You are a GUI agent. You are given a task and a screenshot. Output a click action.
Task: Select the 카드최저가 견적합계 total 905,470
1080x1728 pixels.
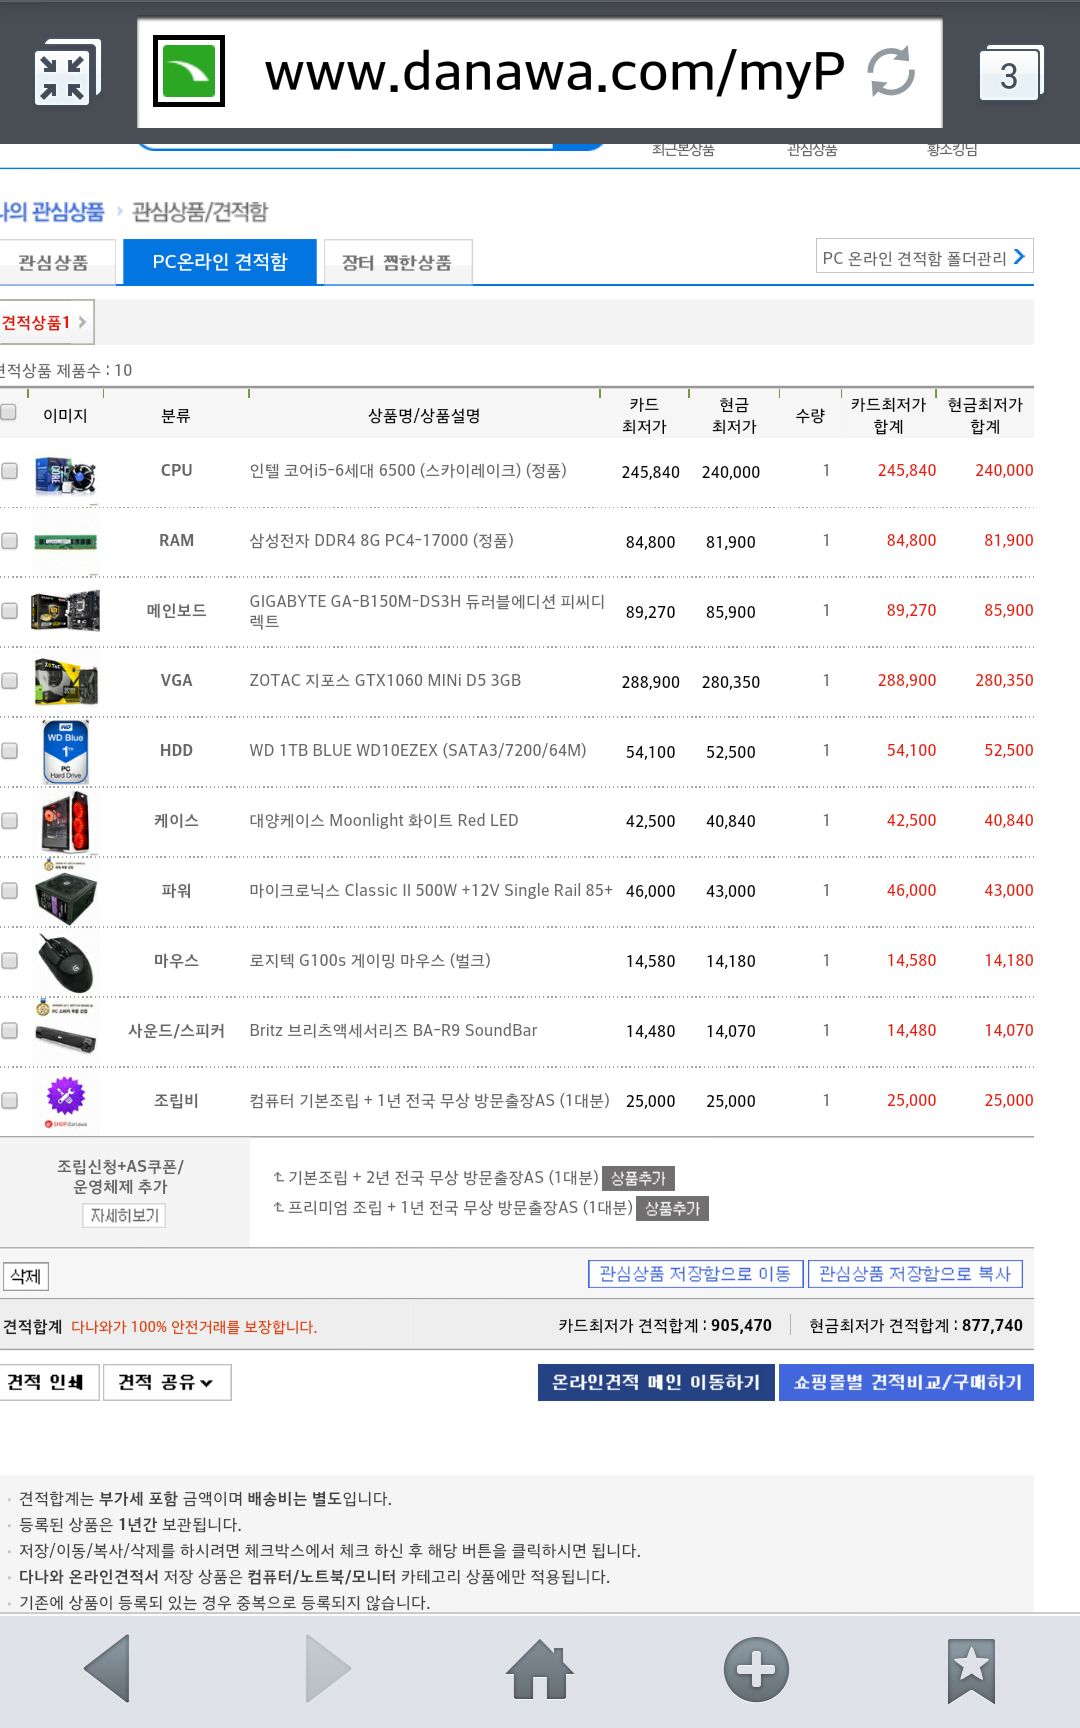coord(741,1325)
